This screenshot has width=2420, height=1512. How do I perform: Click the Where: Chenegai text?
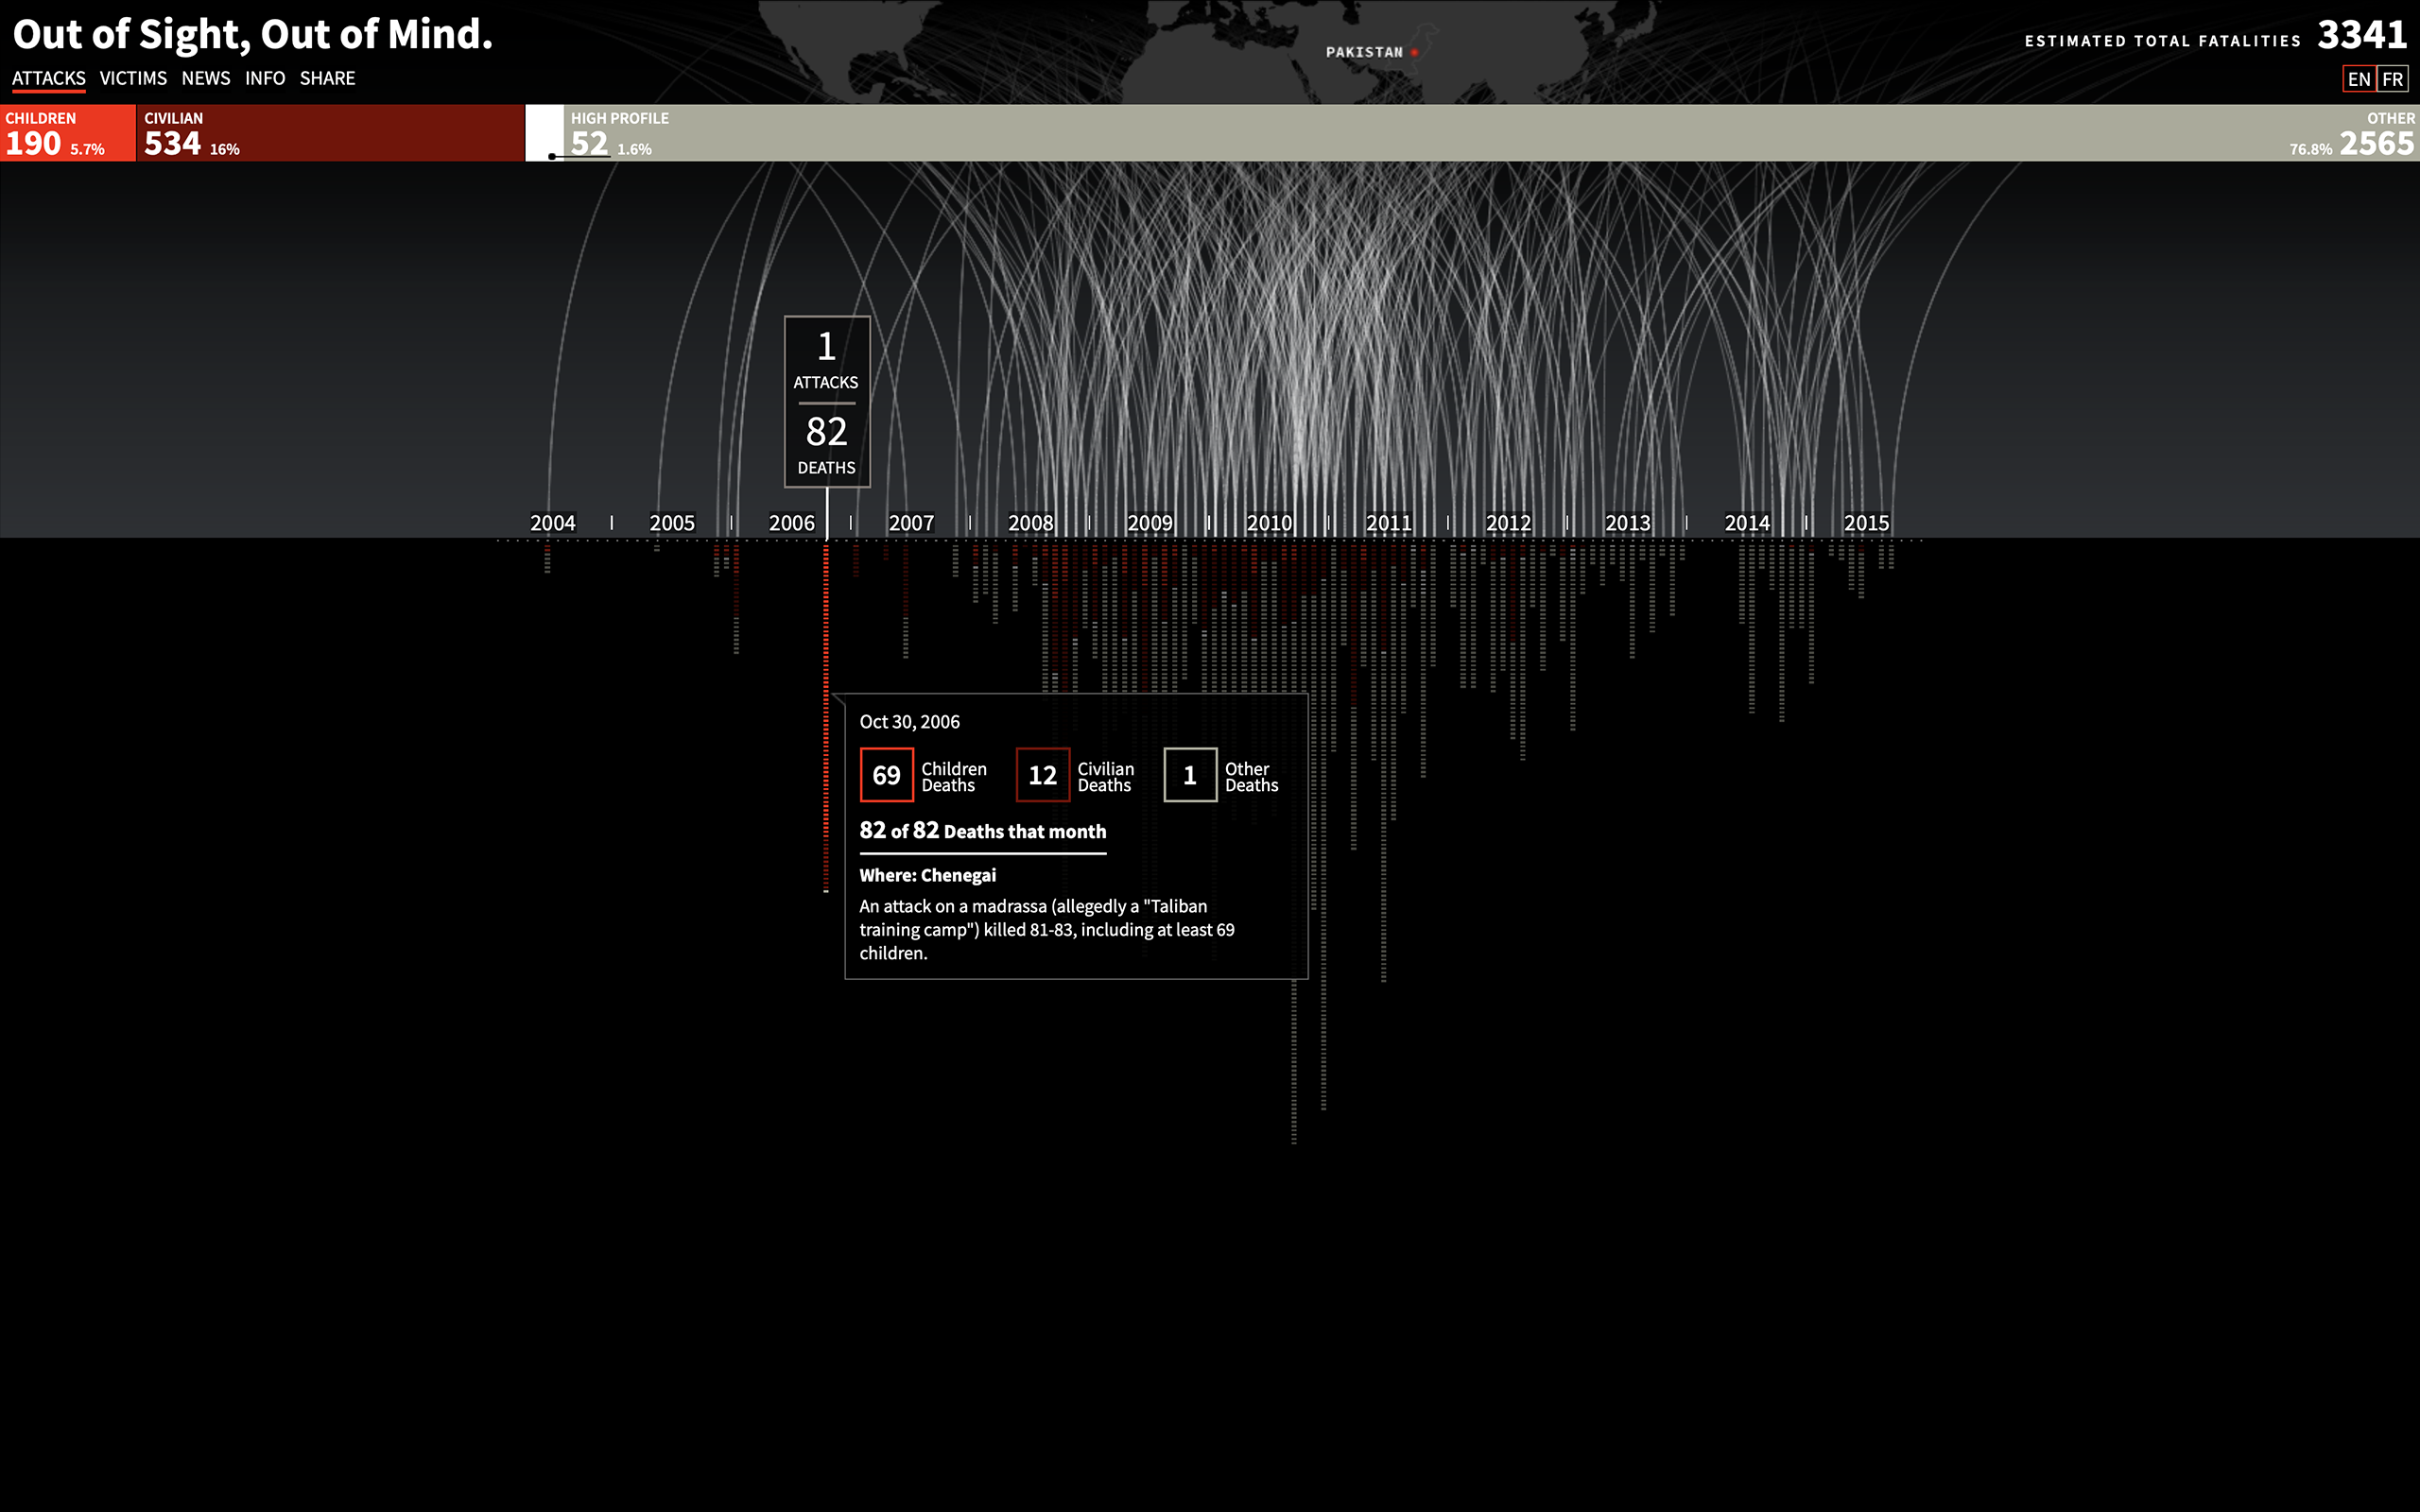coord(927,875)
